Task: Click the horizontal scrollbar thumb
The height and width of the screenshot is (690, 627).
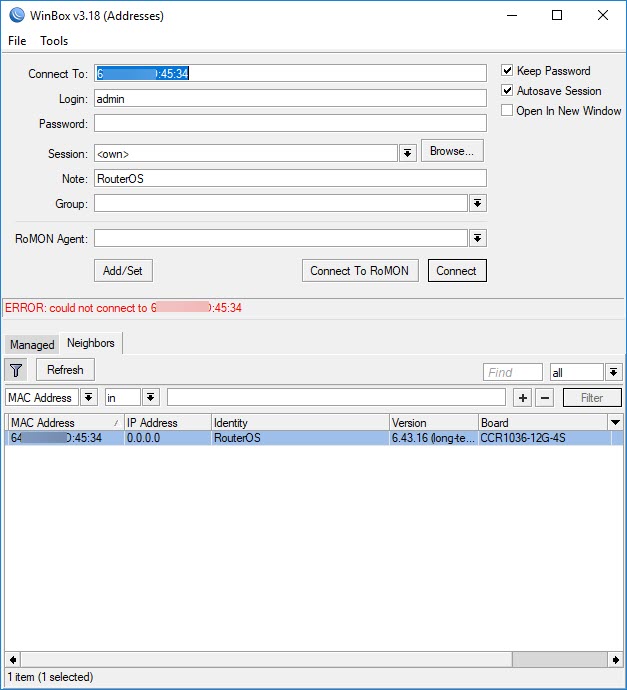Action: [x=560, y=660]
